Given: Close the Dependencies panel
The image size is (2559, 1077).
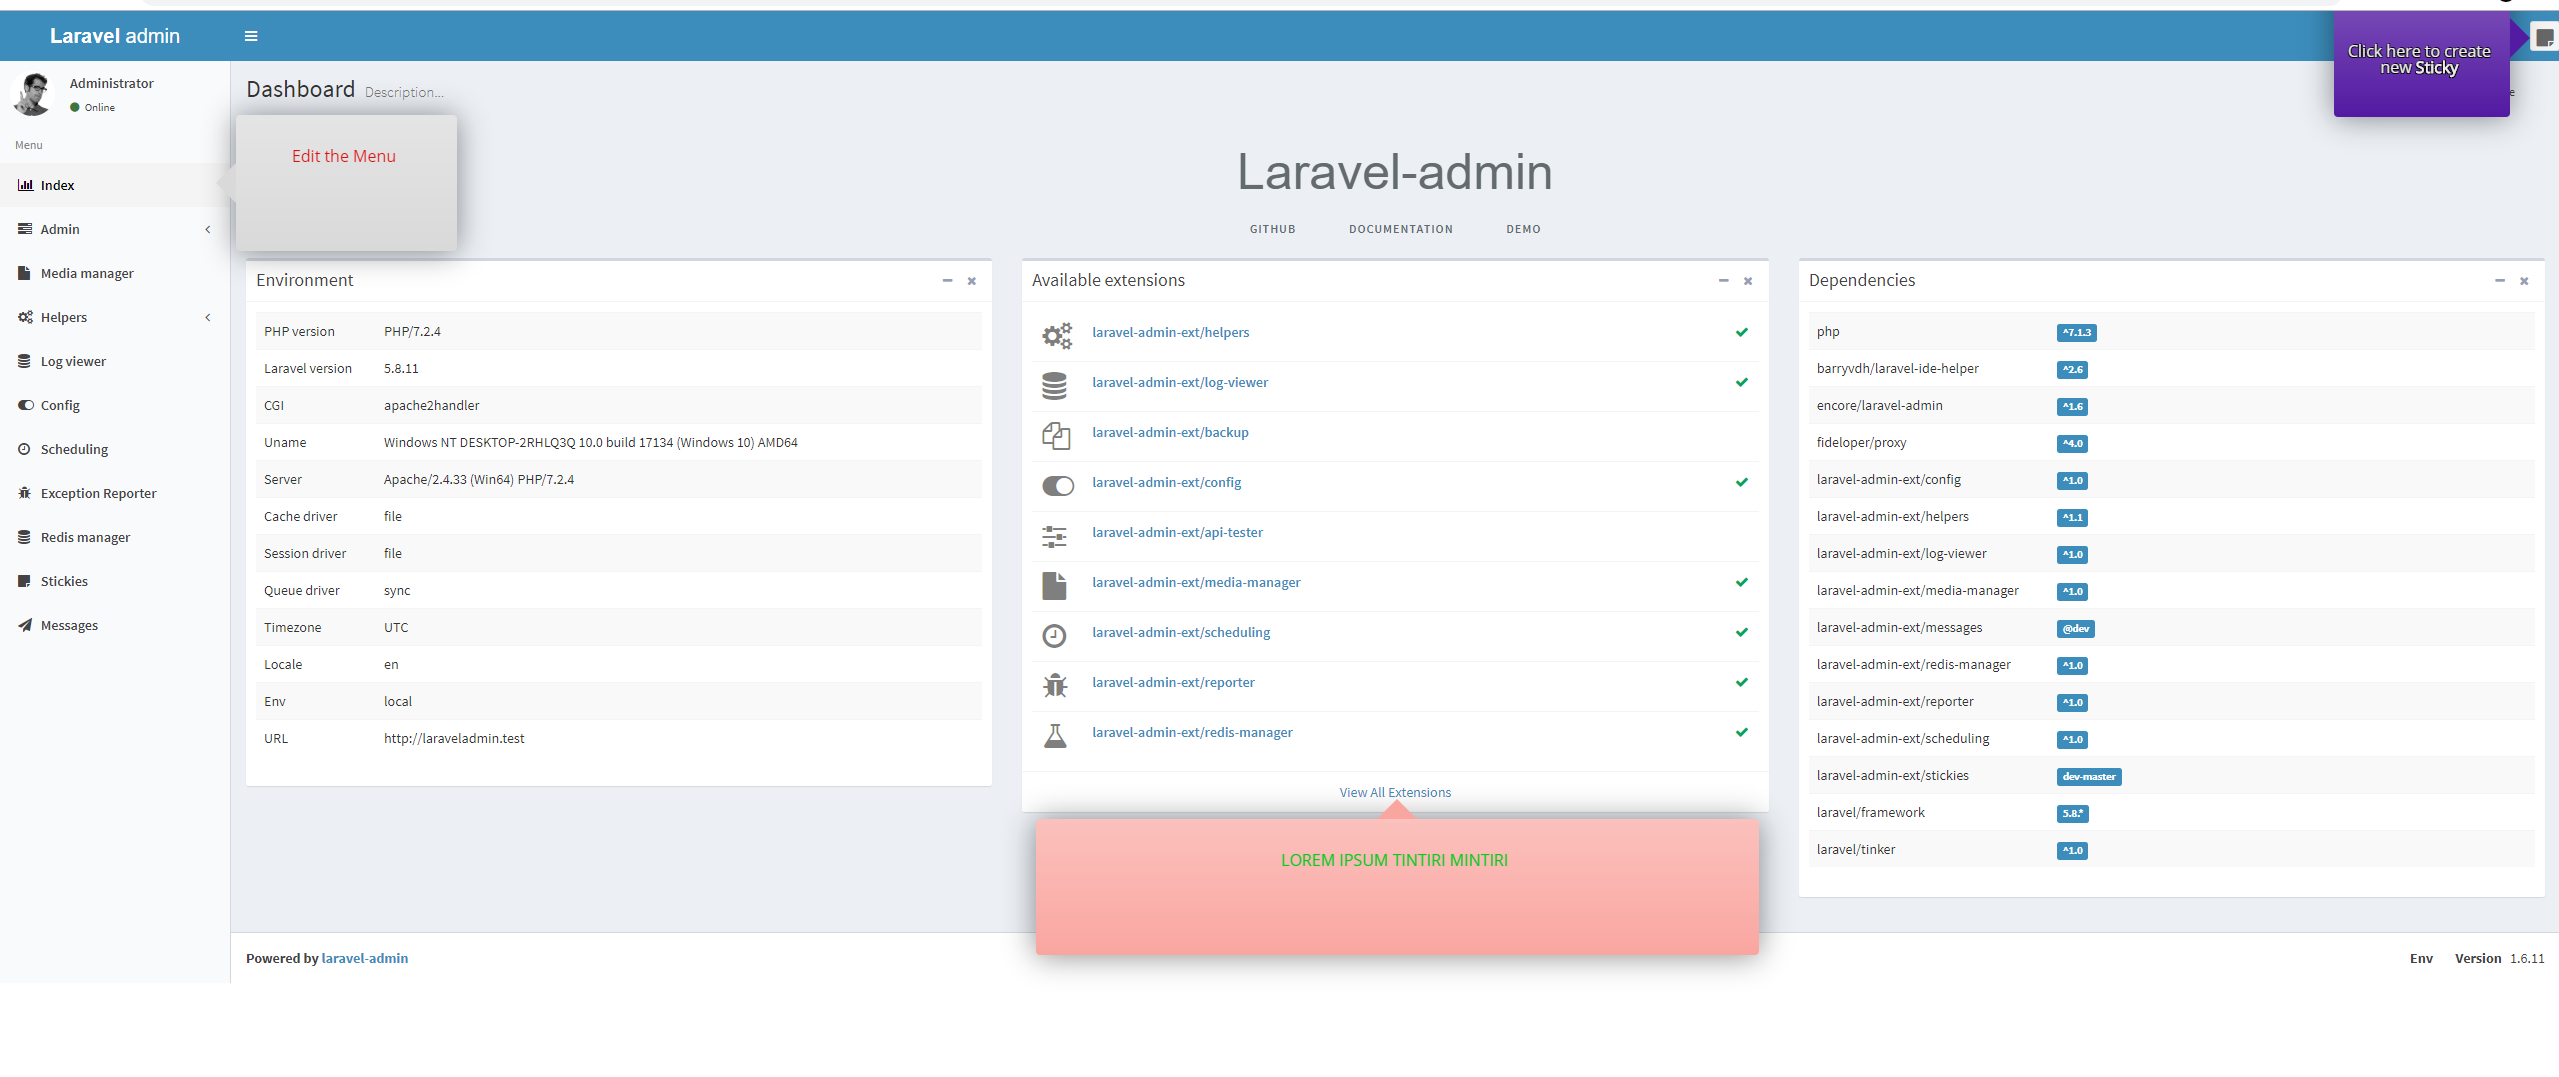Looking at the screenshot, I should point(2524,281).
